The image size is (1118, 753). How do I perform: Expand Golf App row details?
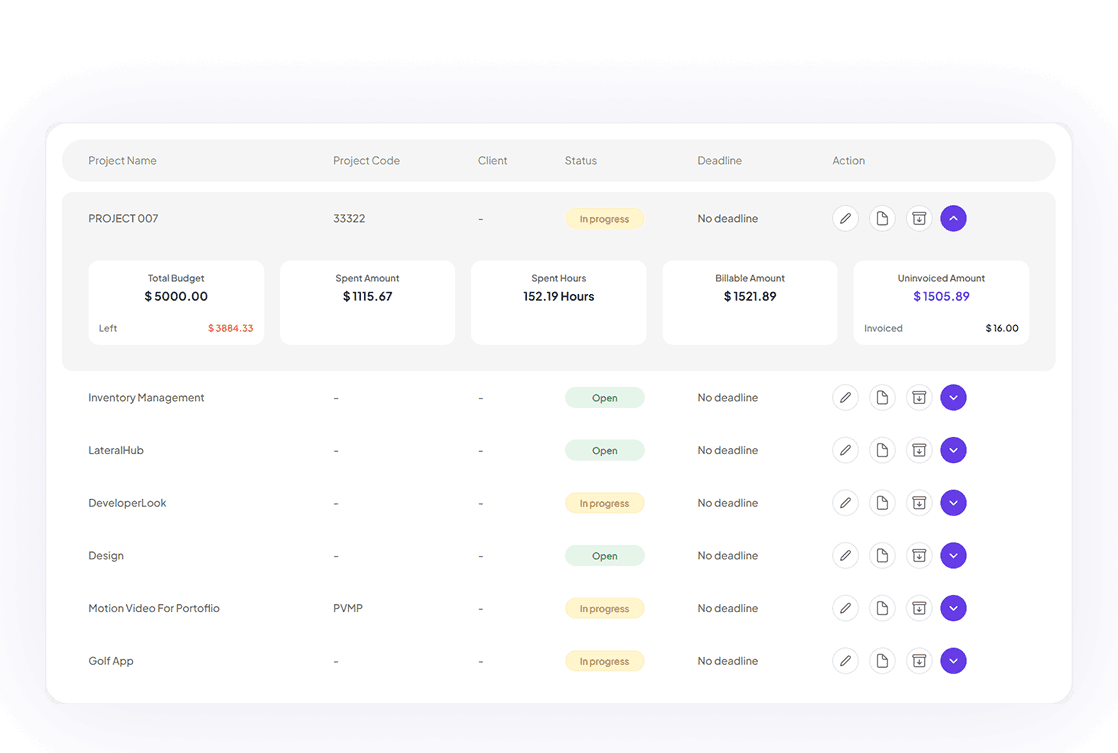pyautogui.click(x=953, y=661)
